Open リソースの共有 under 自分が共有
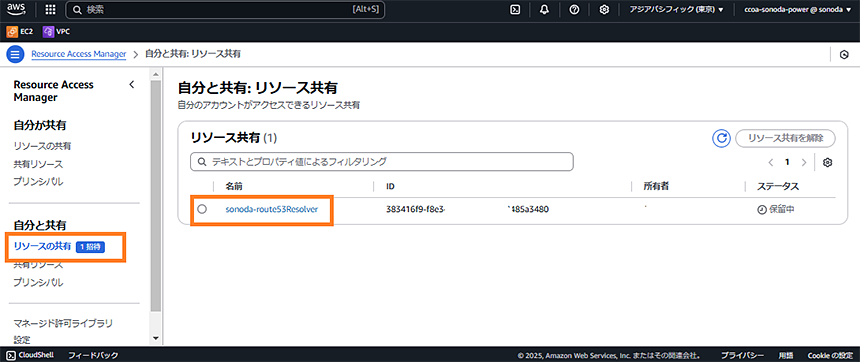860x362 pixels. (x=42, y=146)
